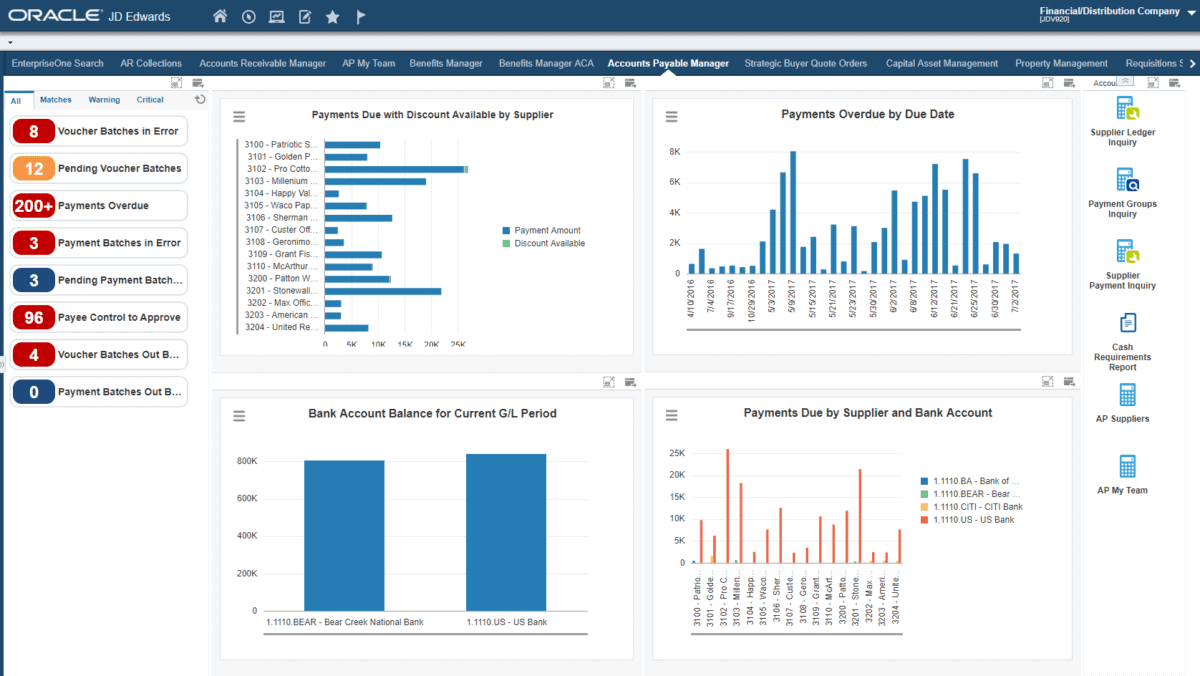Open Voucher Batches in Error watchlist

99,131
